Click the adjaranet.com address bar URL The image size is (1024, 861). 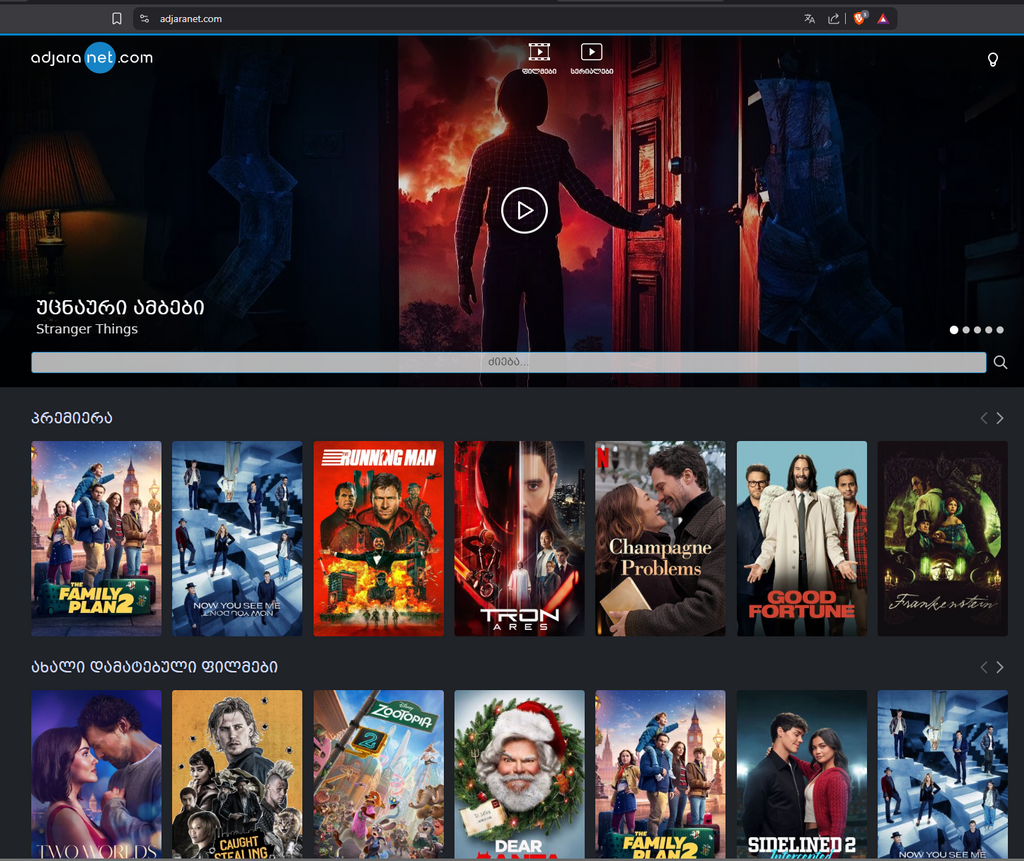[191, 19]
